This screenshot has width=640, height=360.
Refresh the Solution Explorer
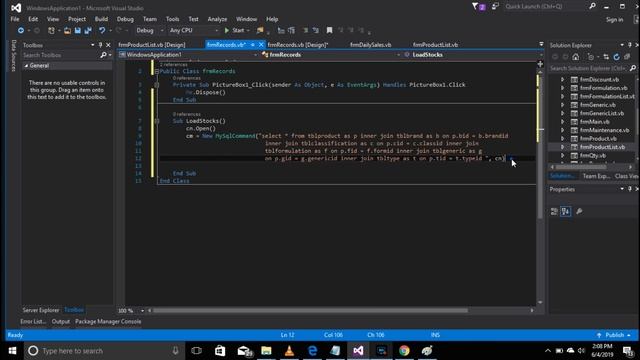click(616, 57)
